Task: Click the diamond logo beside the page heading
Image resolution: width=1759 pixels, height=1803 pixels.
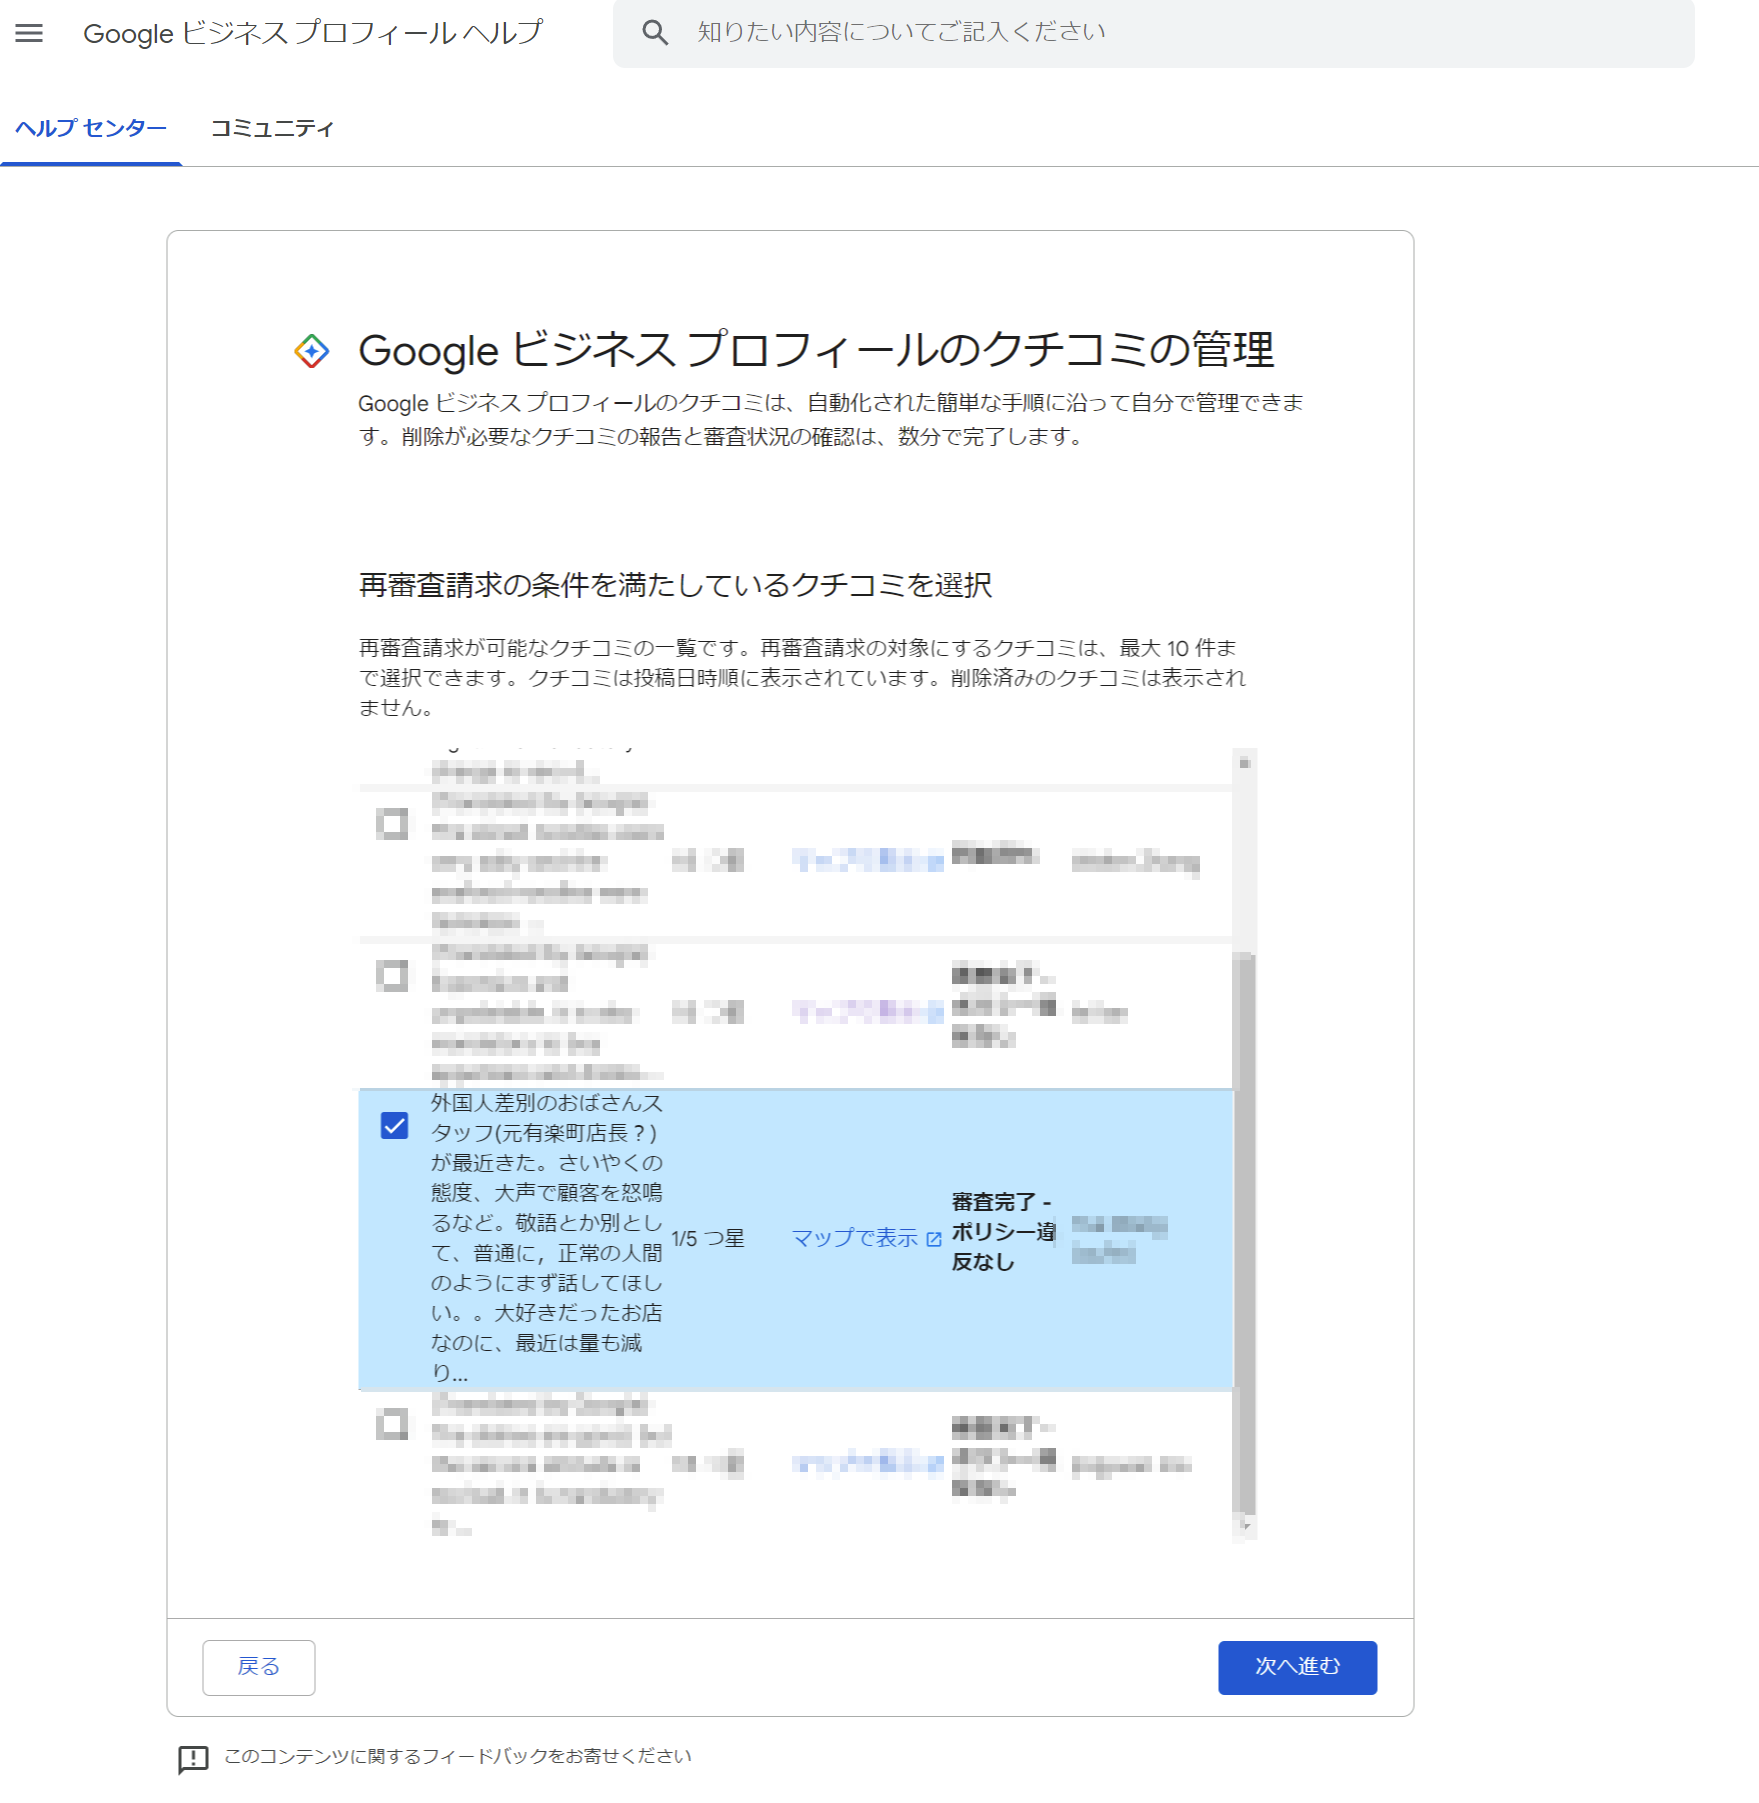Action: (312, 351)
